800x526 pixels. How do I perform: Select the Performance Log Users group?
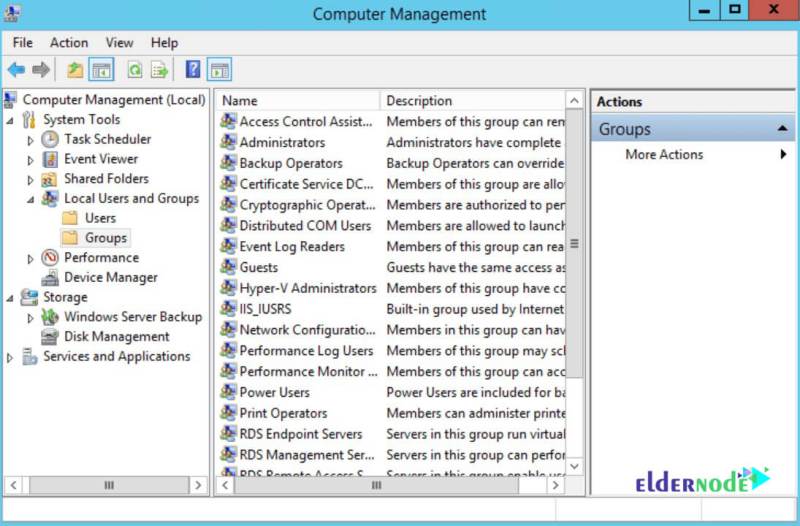coord(306,350)
